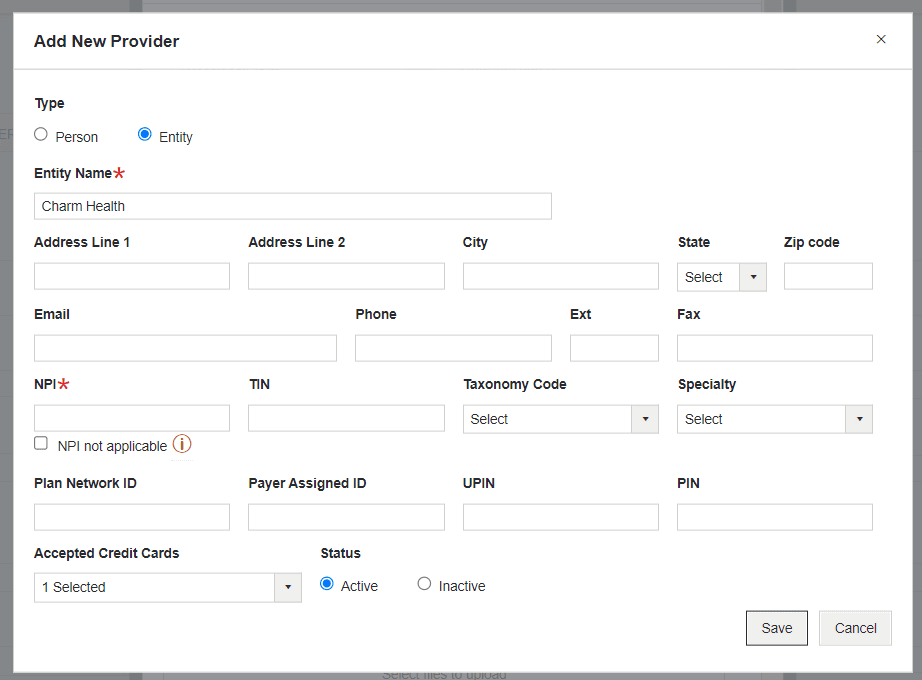Select the Person radio button
The height and width of the screenshot is (680, 922).
click(40, 134)
